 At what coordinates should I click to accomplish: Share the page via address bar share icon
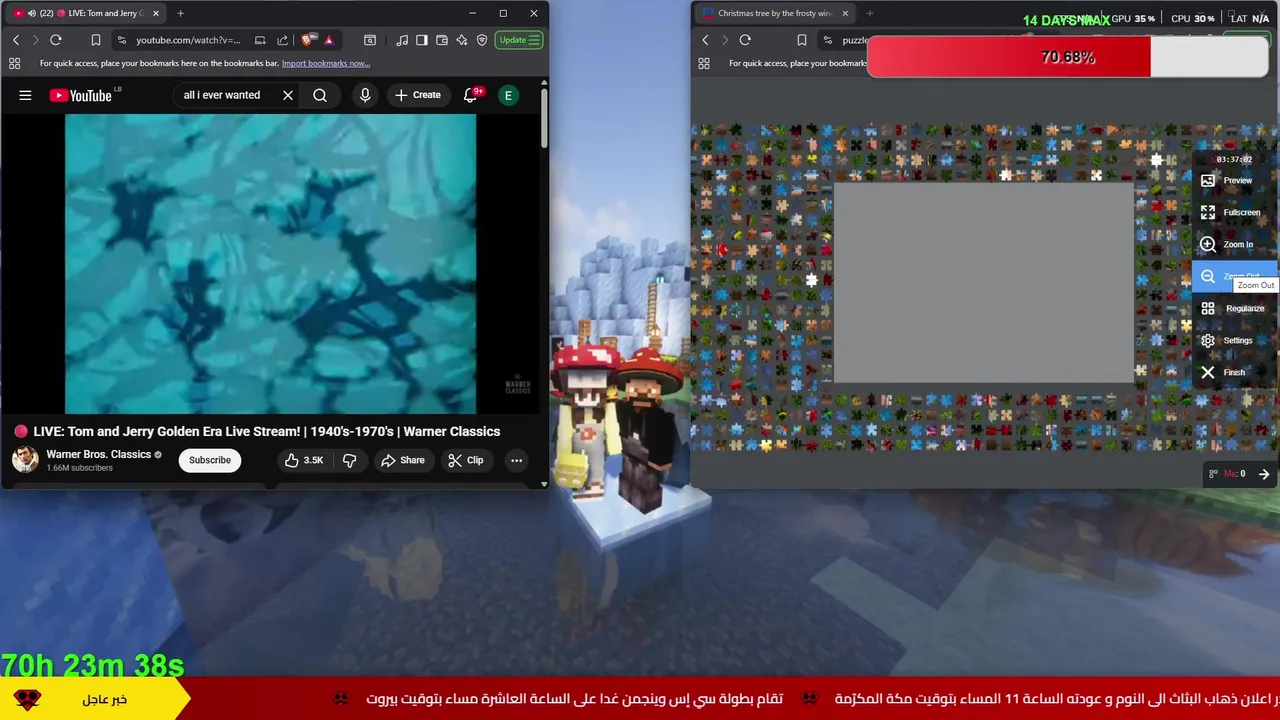(x=282, y=40)
